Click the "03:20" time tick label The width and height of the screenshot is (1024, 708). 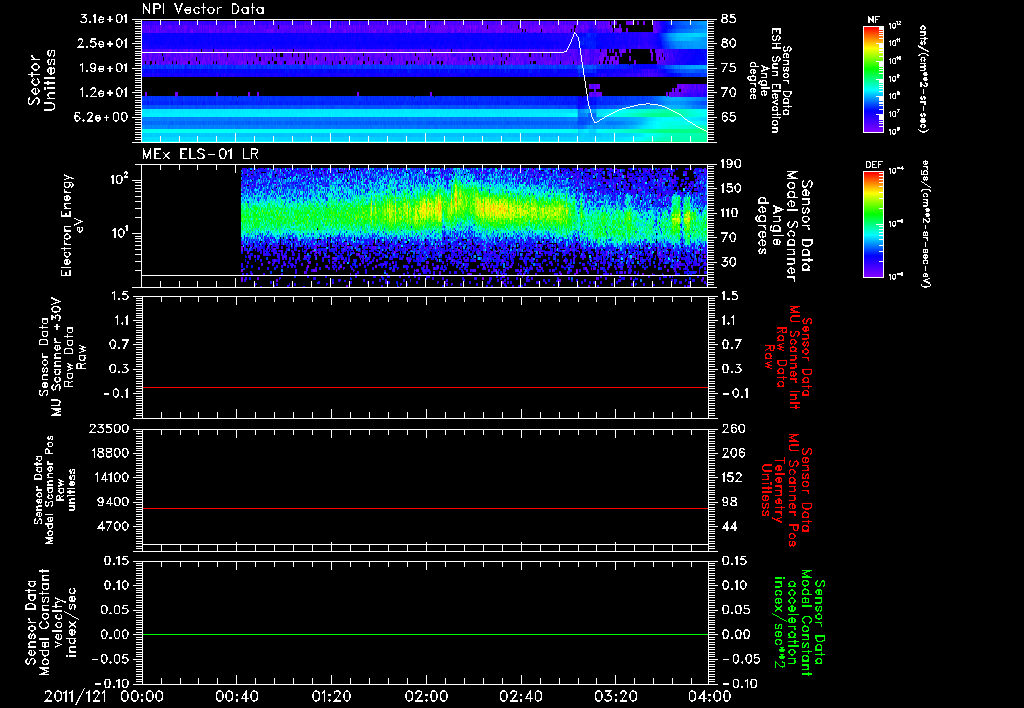pyautogui.click(x=615, y=696)
